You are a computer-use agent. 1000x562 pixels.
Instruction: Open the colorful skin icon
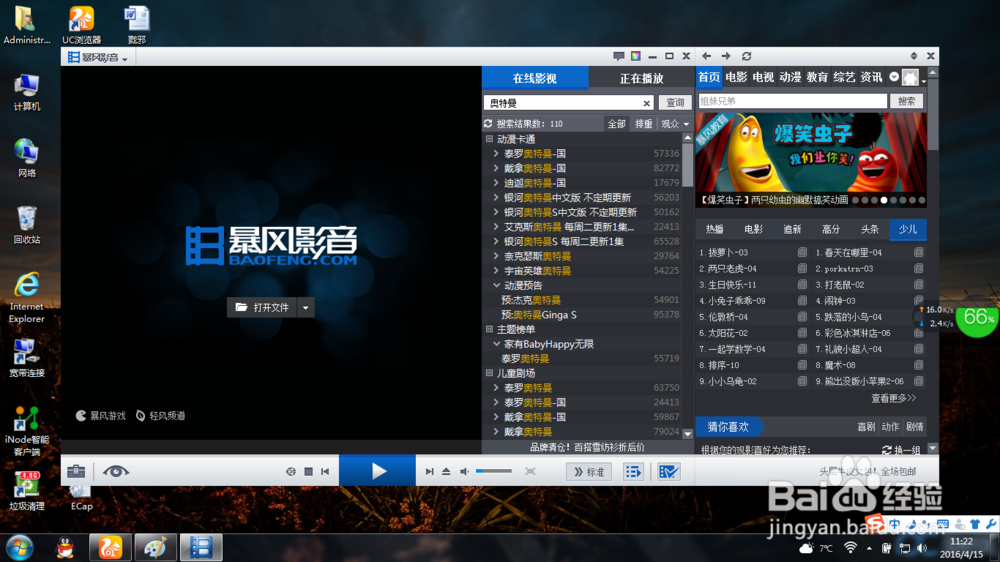pyautogui.click(x=636, y=56)
